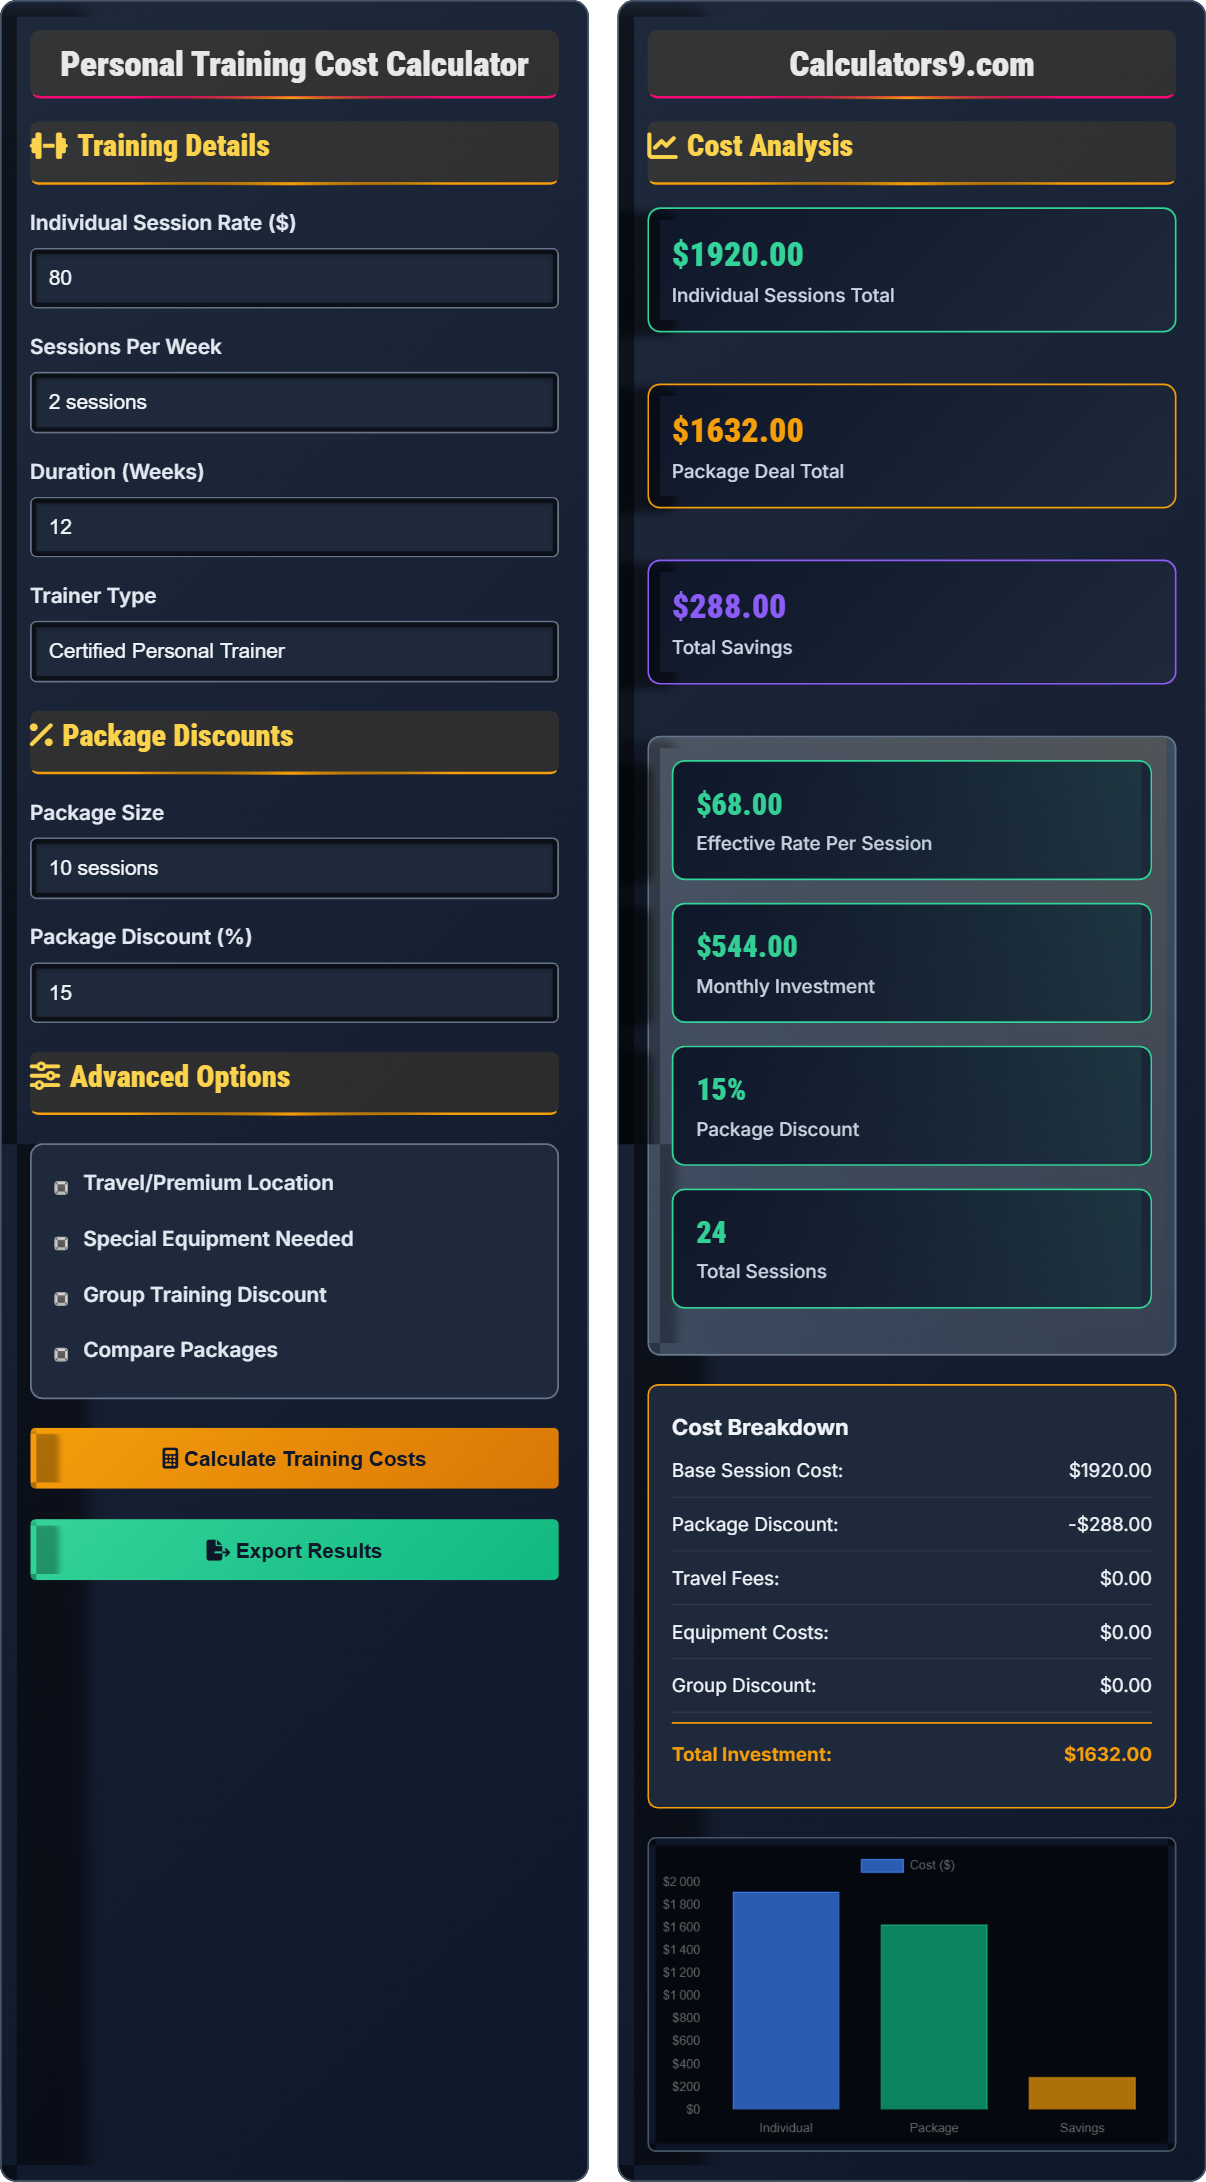Click the orange Savings bar in chart
The image size is (1206, 2182).
click(x=1082, y=2093)
